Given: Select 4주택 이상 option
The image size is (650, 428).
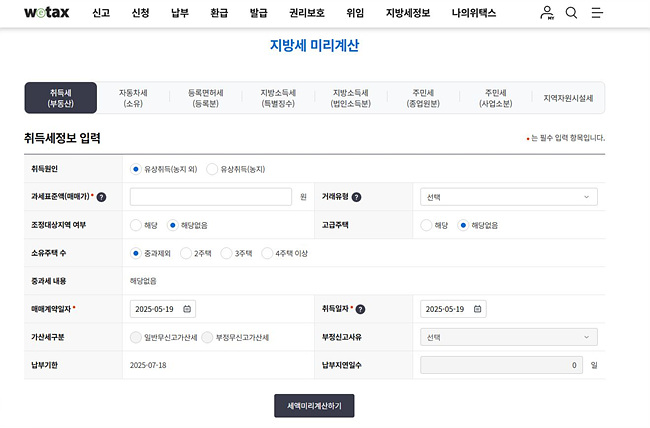Looking at the screenshot, I should [267, 253].
